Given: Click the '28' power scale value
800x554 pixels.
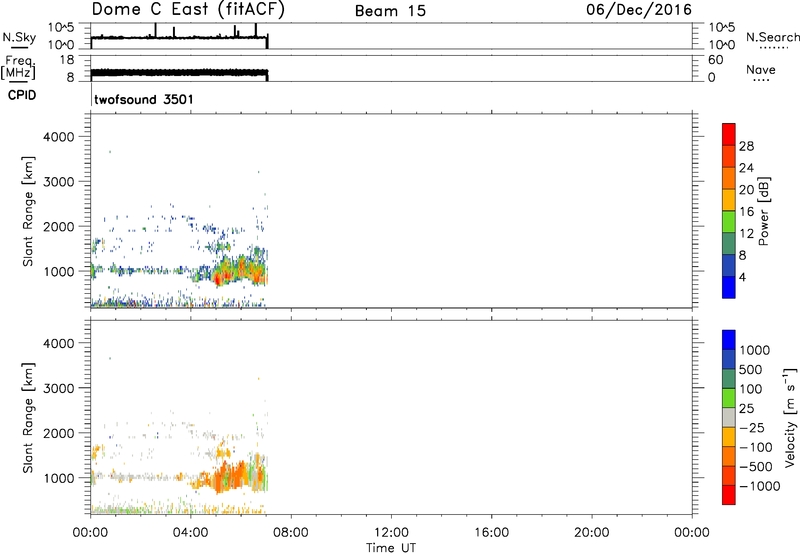Looking at the screenshot, I should pos(746,146).
